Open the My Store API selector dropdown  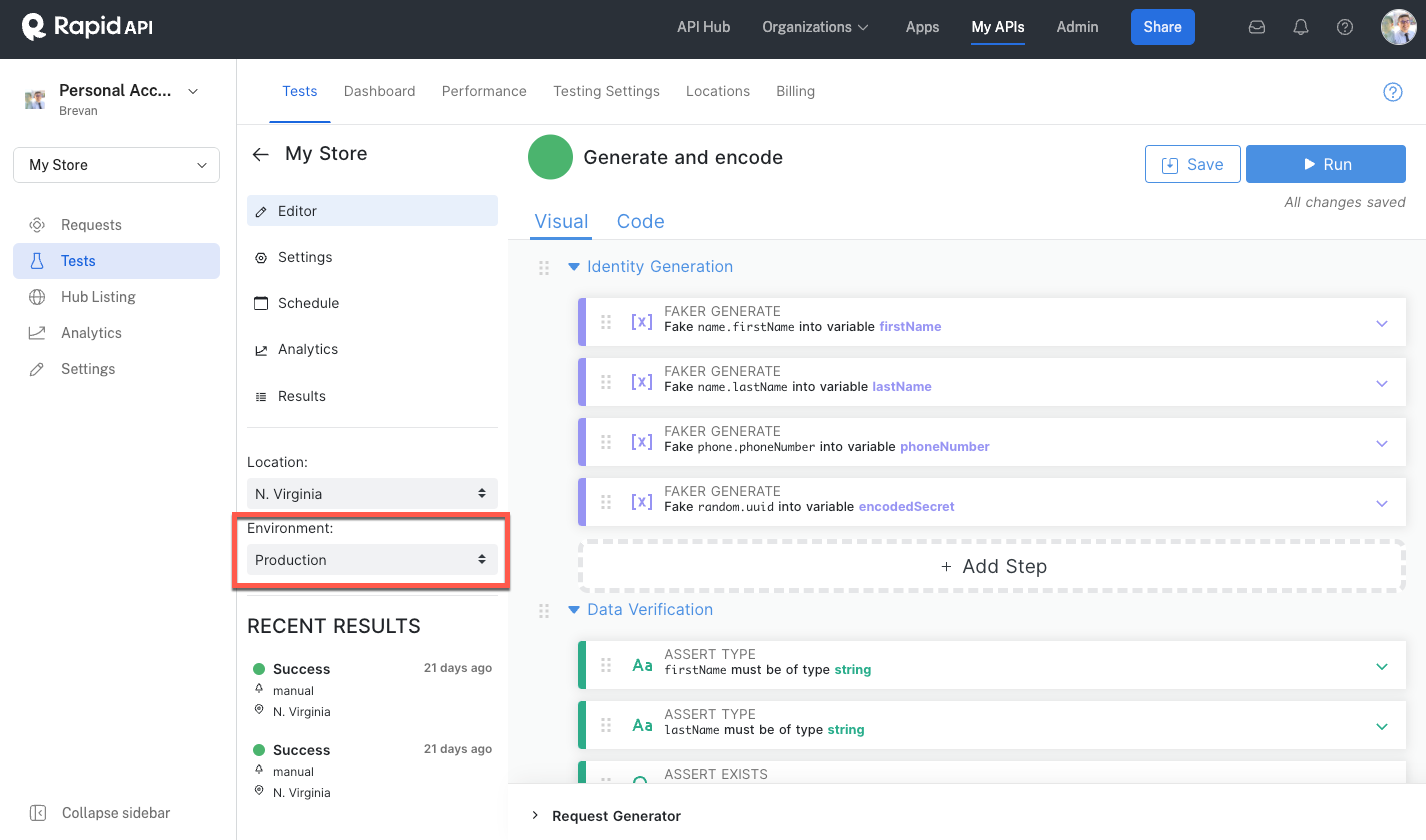click(x=116, y=165)
